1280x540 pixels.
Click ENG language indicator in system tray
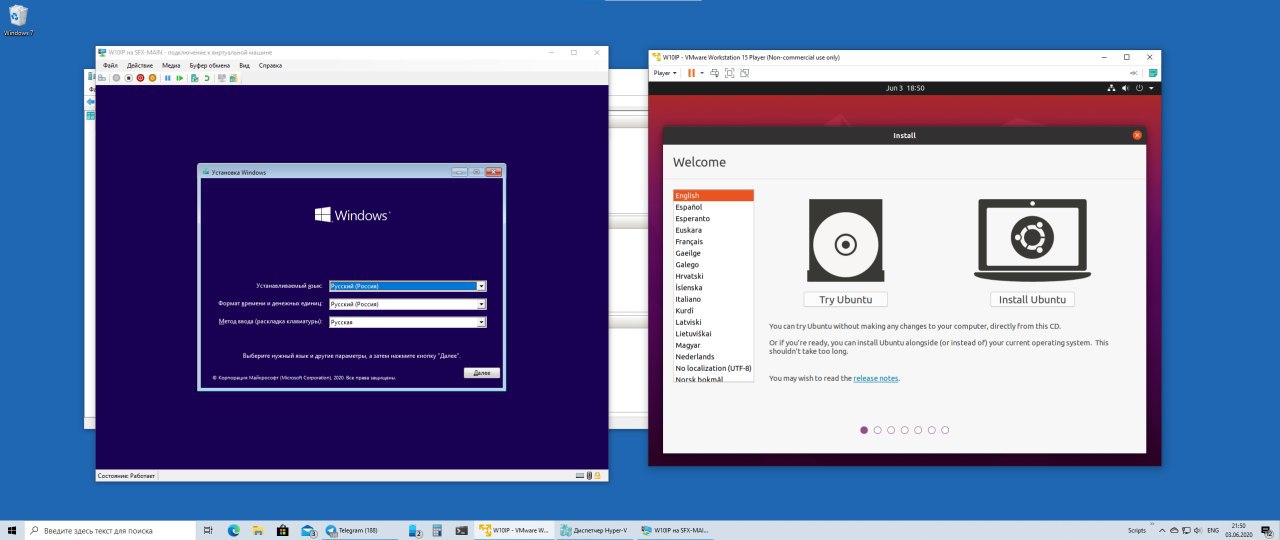1213,530
